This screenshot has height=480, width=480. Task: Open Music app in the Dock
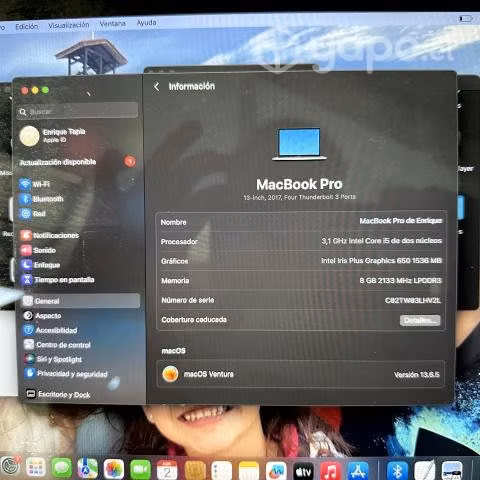[x=330, y=471]
